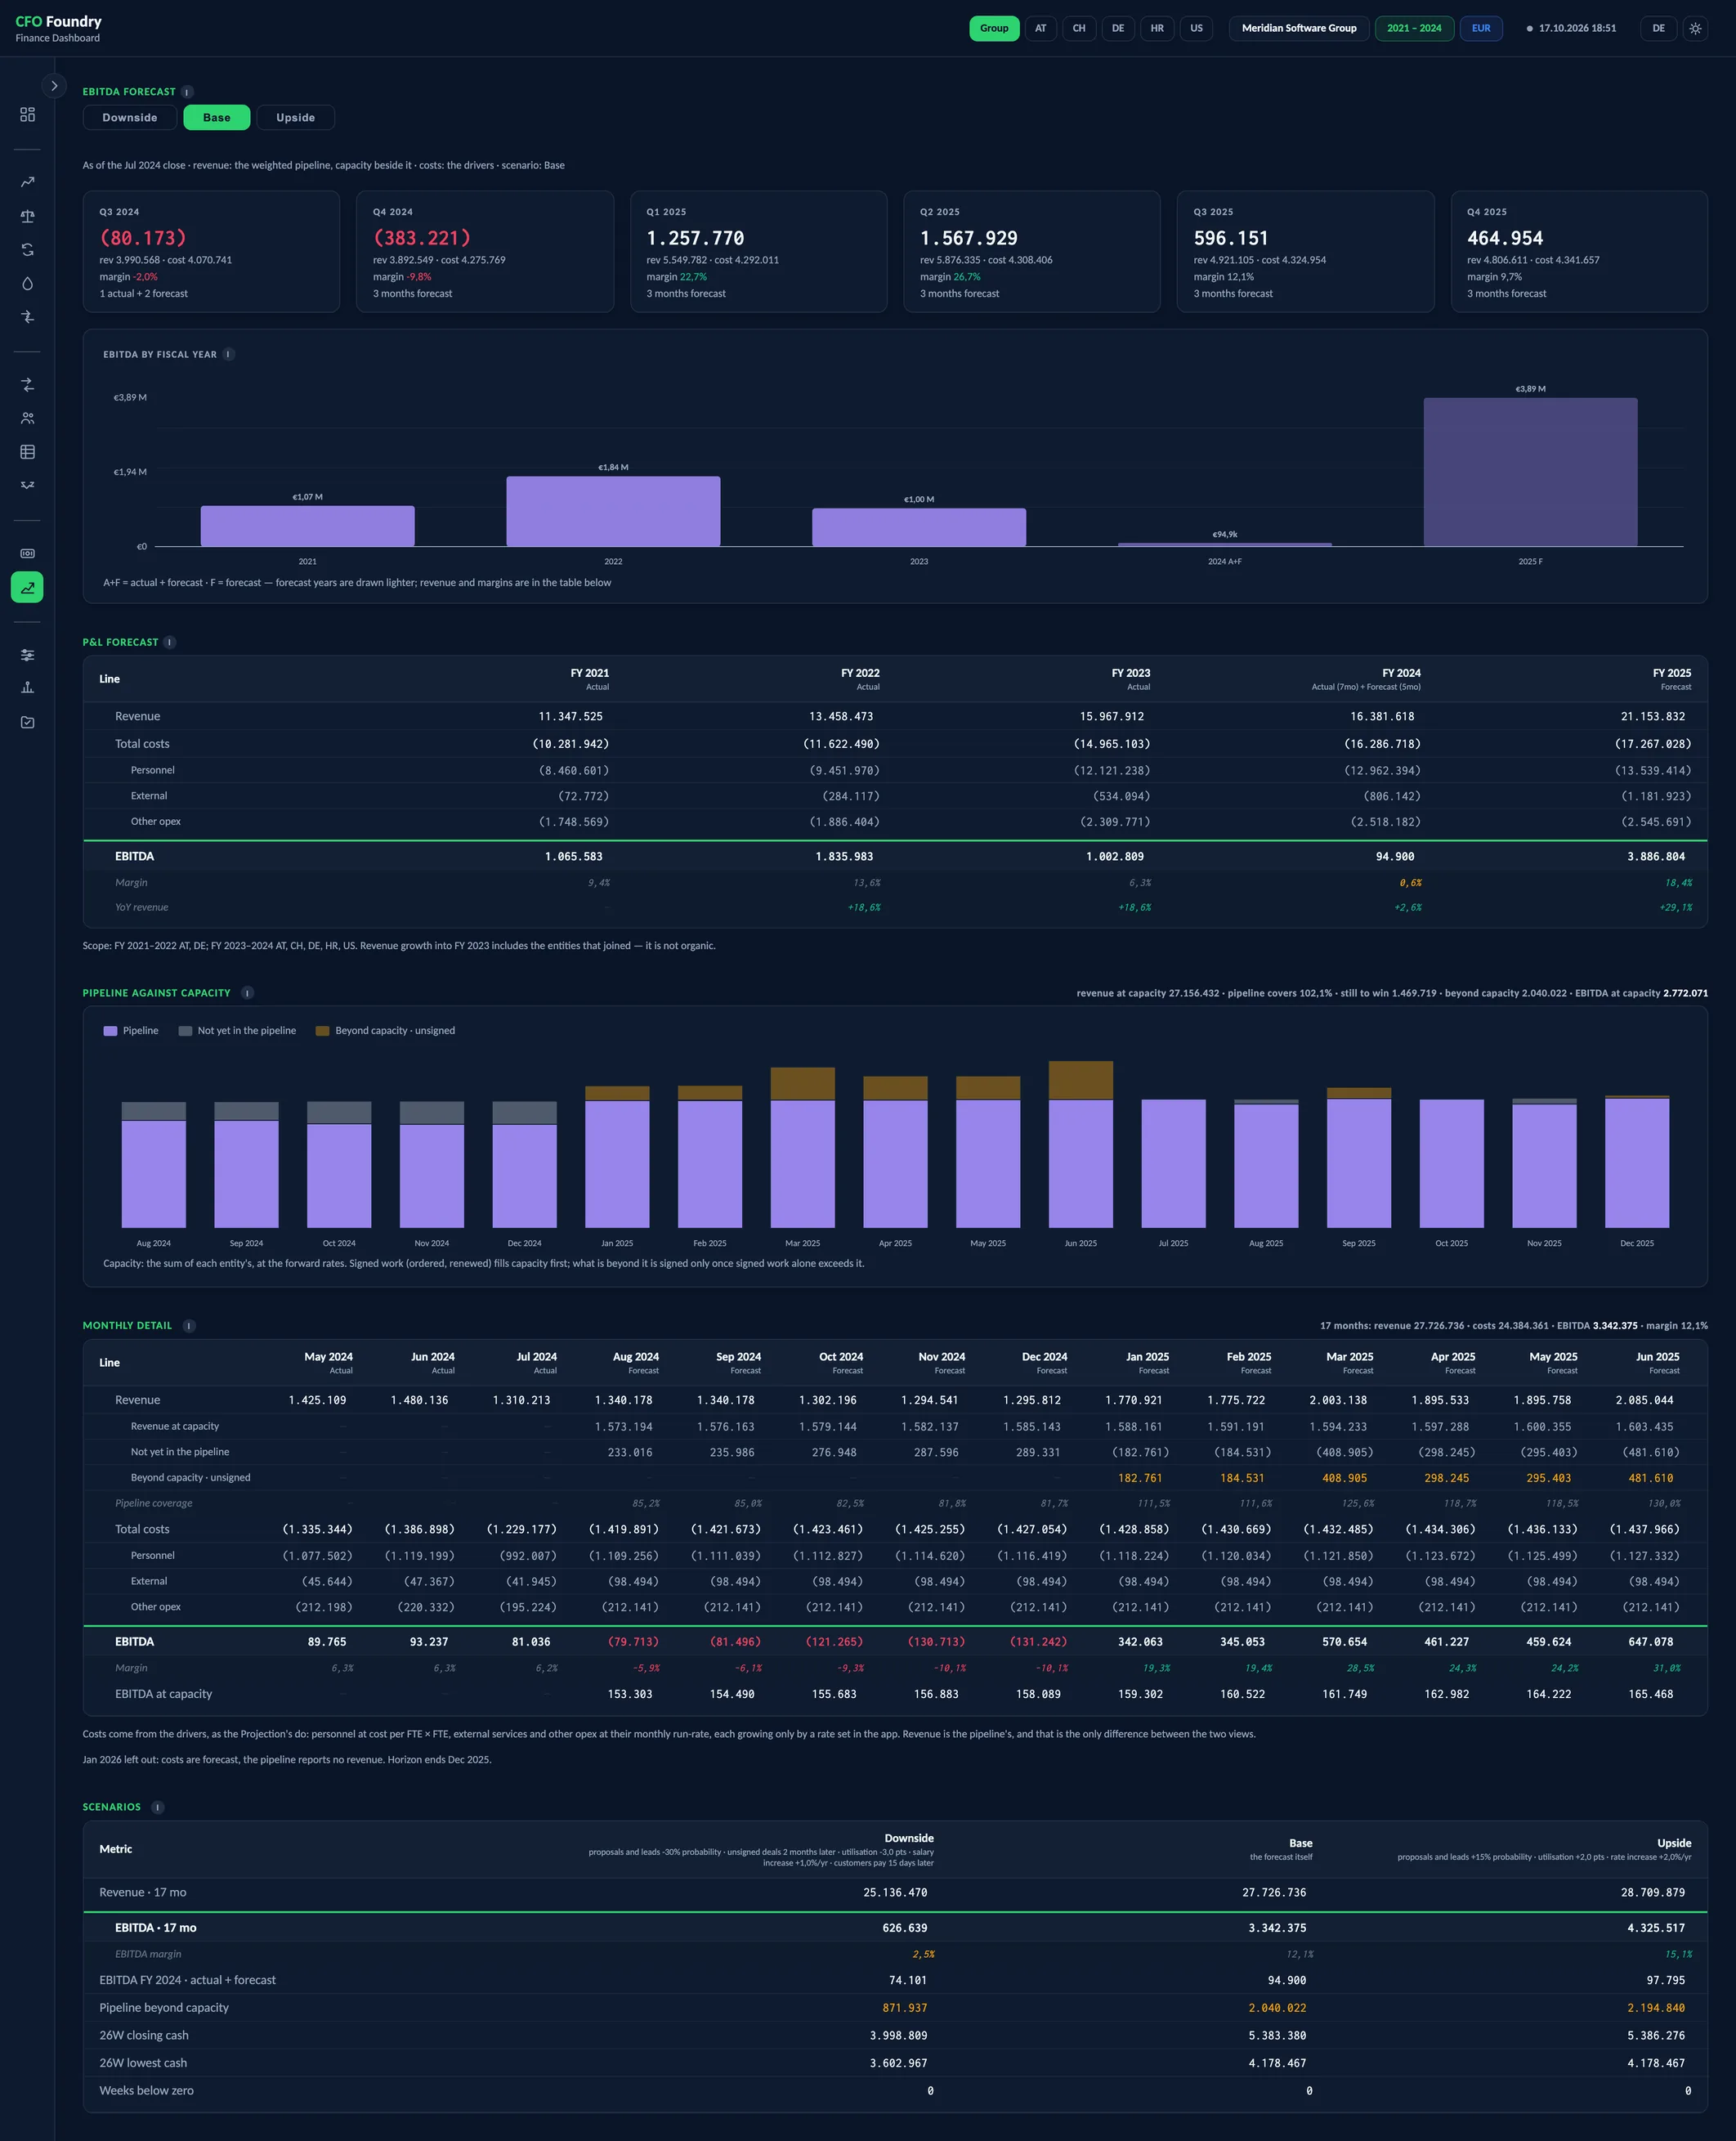Open the EUR currency selector
Screen dimensions: 1736x2141
[1481, 28]
